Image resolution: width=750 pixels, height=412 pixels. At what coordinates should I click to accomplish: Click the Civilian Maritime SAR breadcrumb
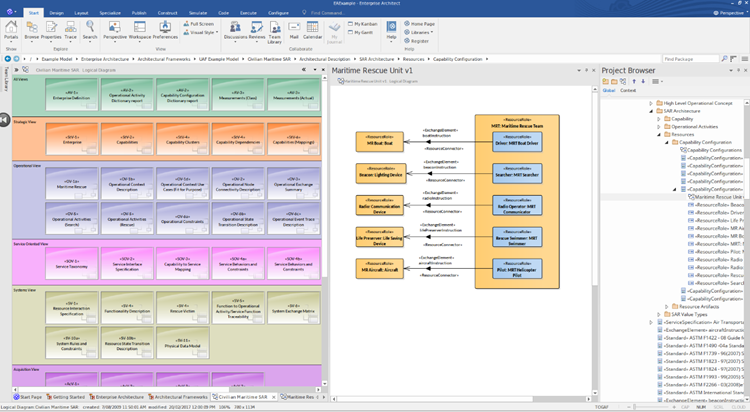click(269, 59)
